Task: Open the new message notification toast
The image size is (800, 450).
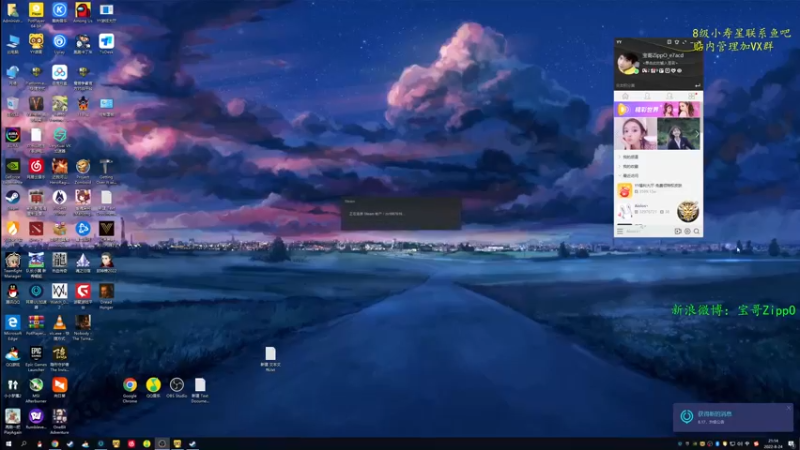Action: tap(733, 417)
